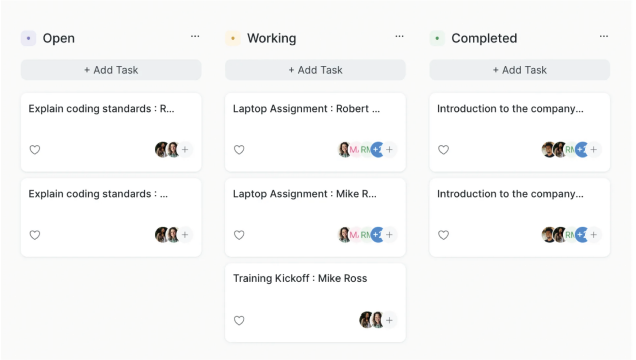
Task: Click heart on second Introduction to the company card
Action: [x=443, y=235]
